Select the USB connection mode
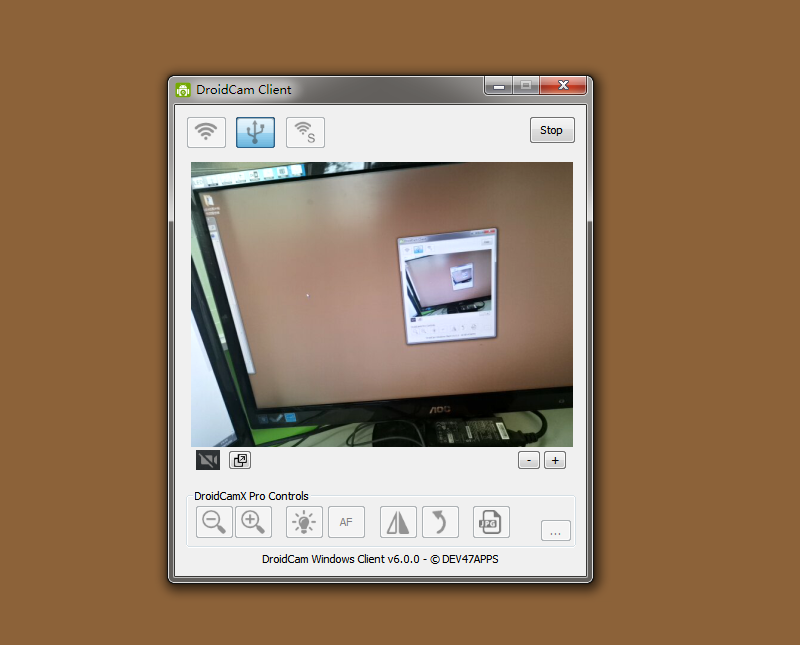This screenshot has width=800, height=645. (x=255, y=132)
